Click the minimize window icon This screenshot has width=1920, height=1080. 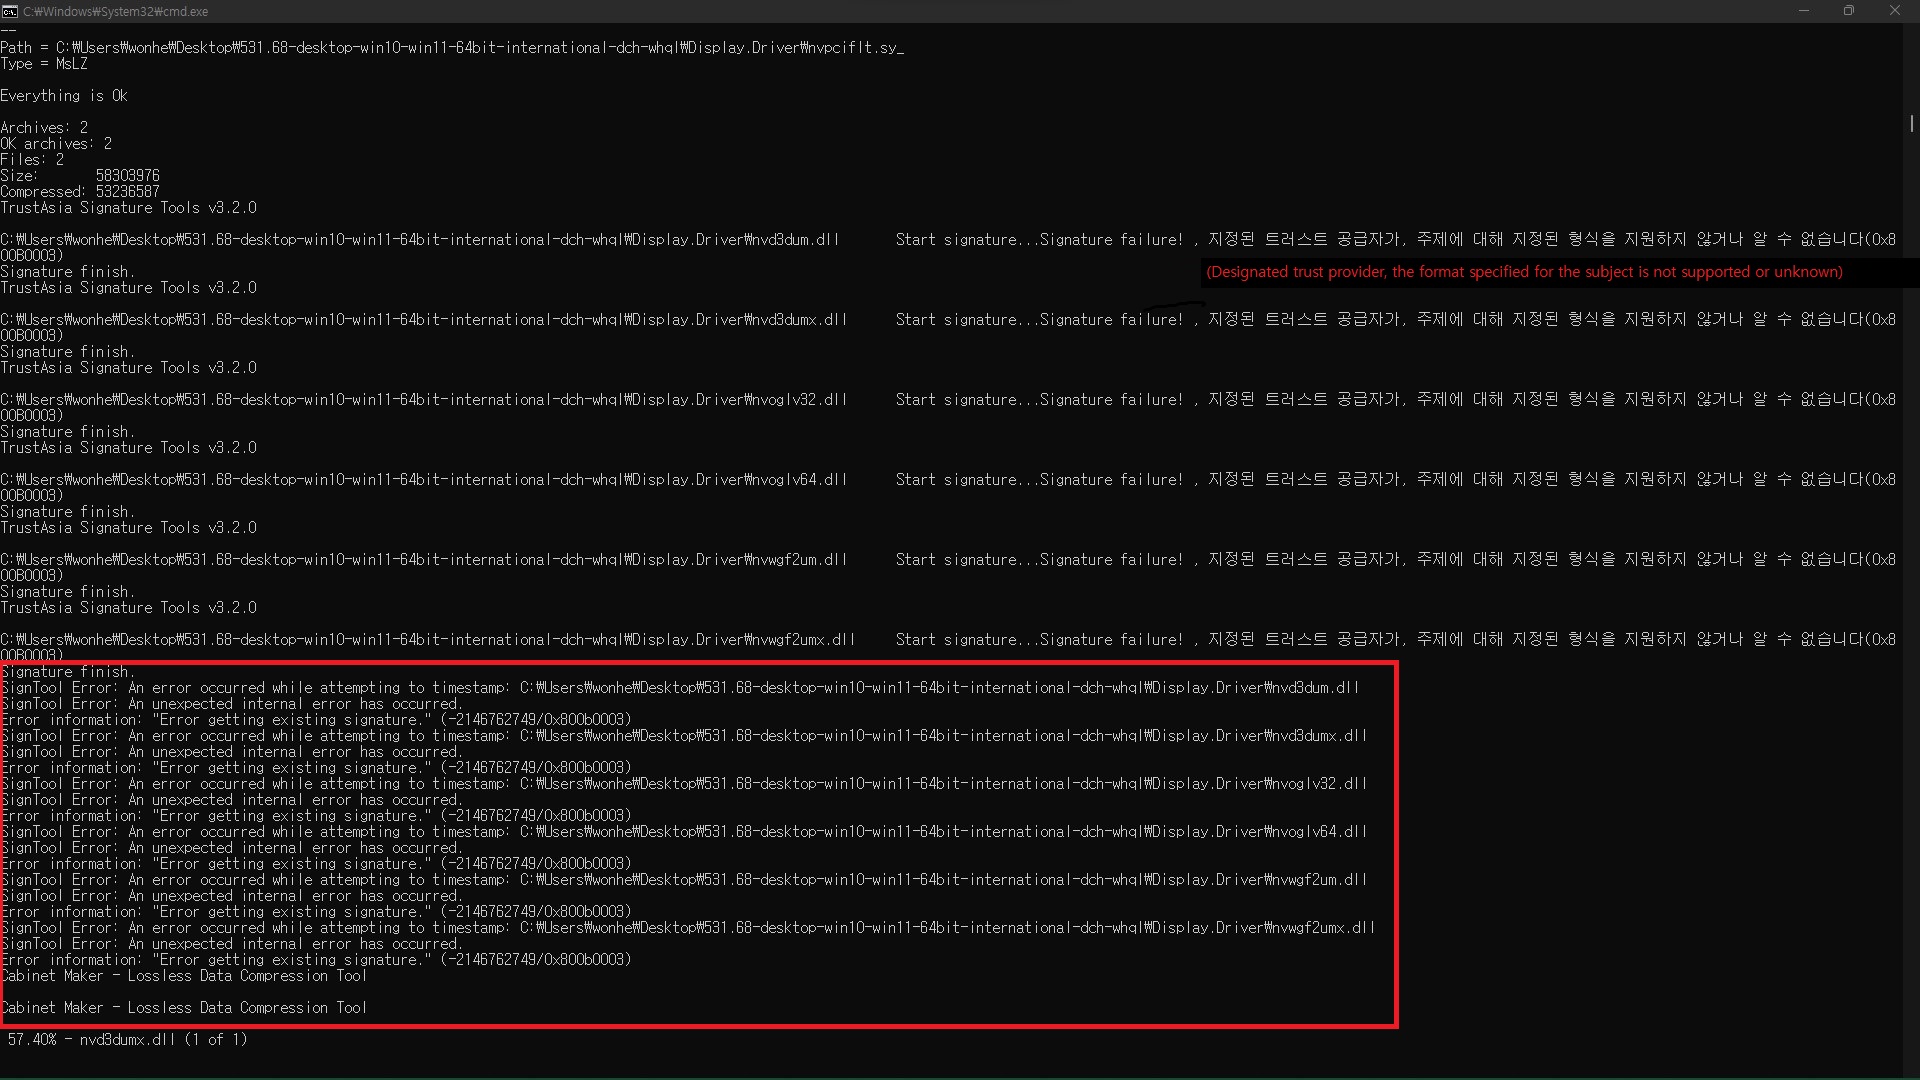tap(1804, 11)
